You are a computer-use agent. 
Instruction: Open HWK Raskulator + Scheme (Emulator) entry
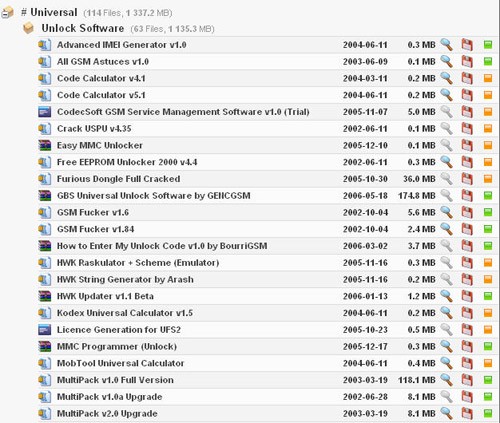138,263
